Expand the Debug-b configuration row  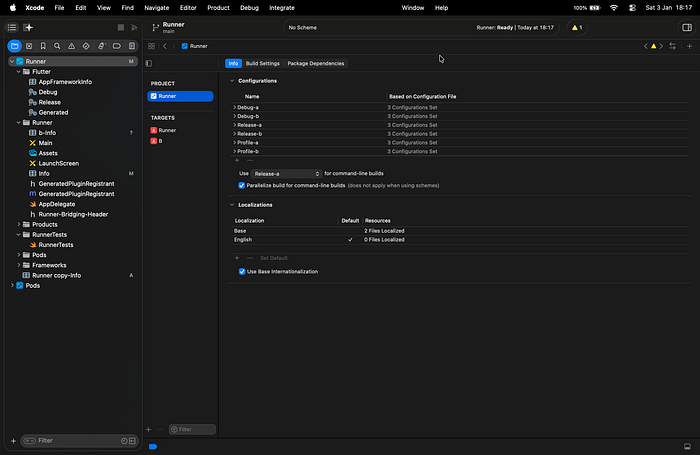pos(234,116)
